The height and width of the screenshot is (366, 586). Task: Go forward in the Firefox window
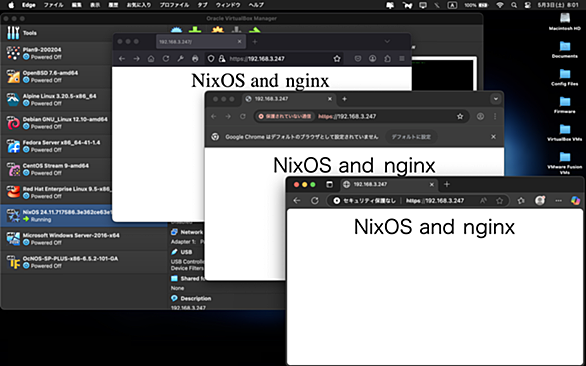pos(136,59)
